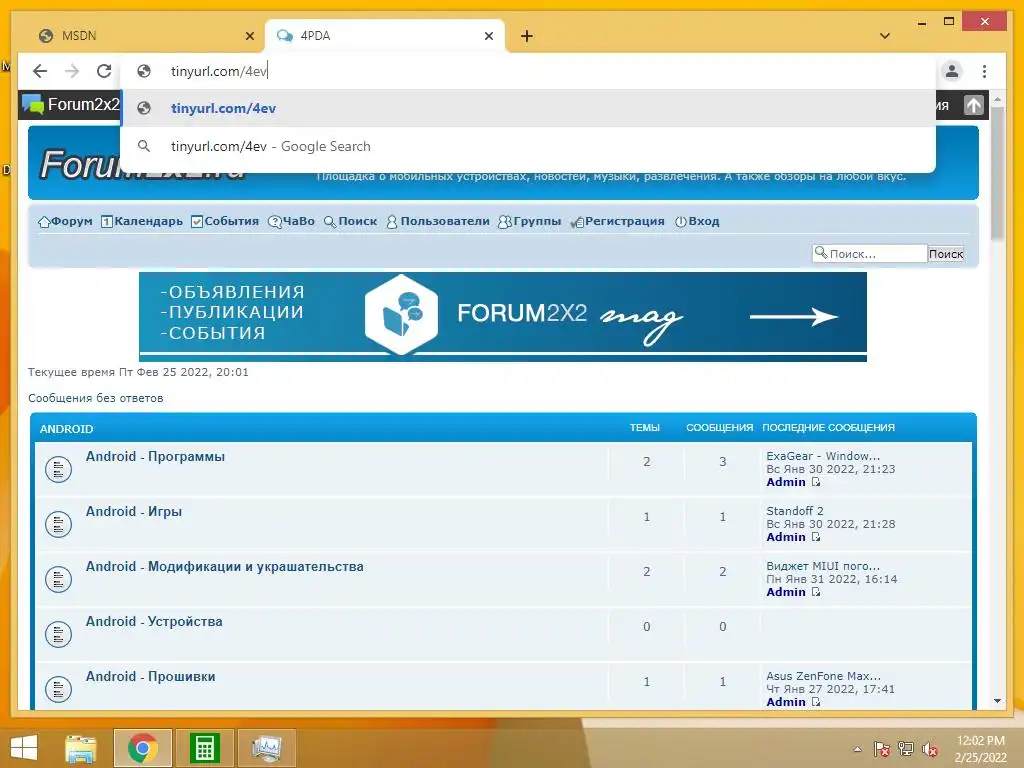The image size is (1024, 768).
Task: Click the FORUM2X2 mag banner
Action: [x=503, y=317]
